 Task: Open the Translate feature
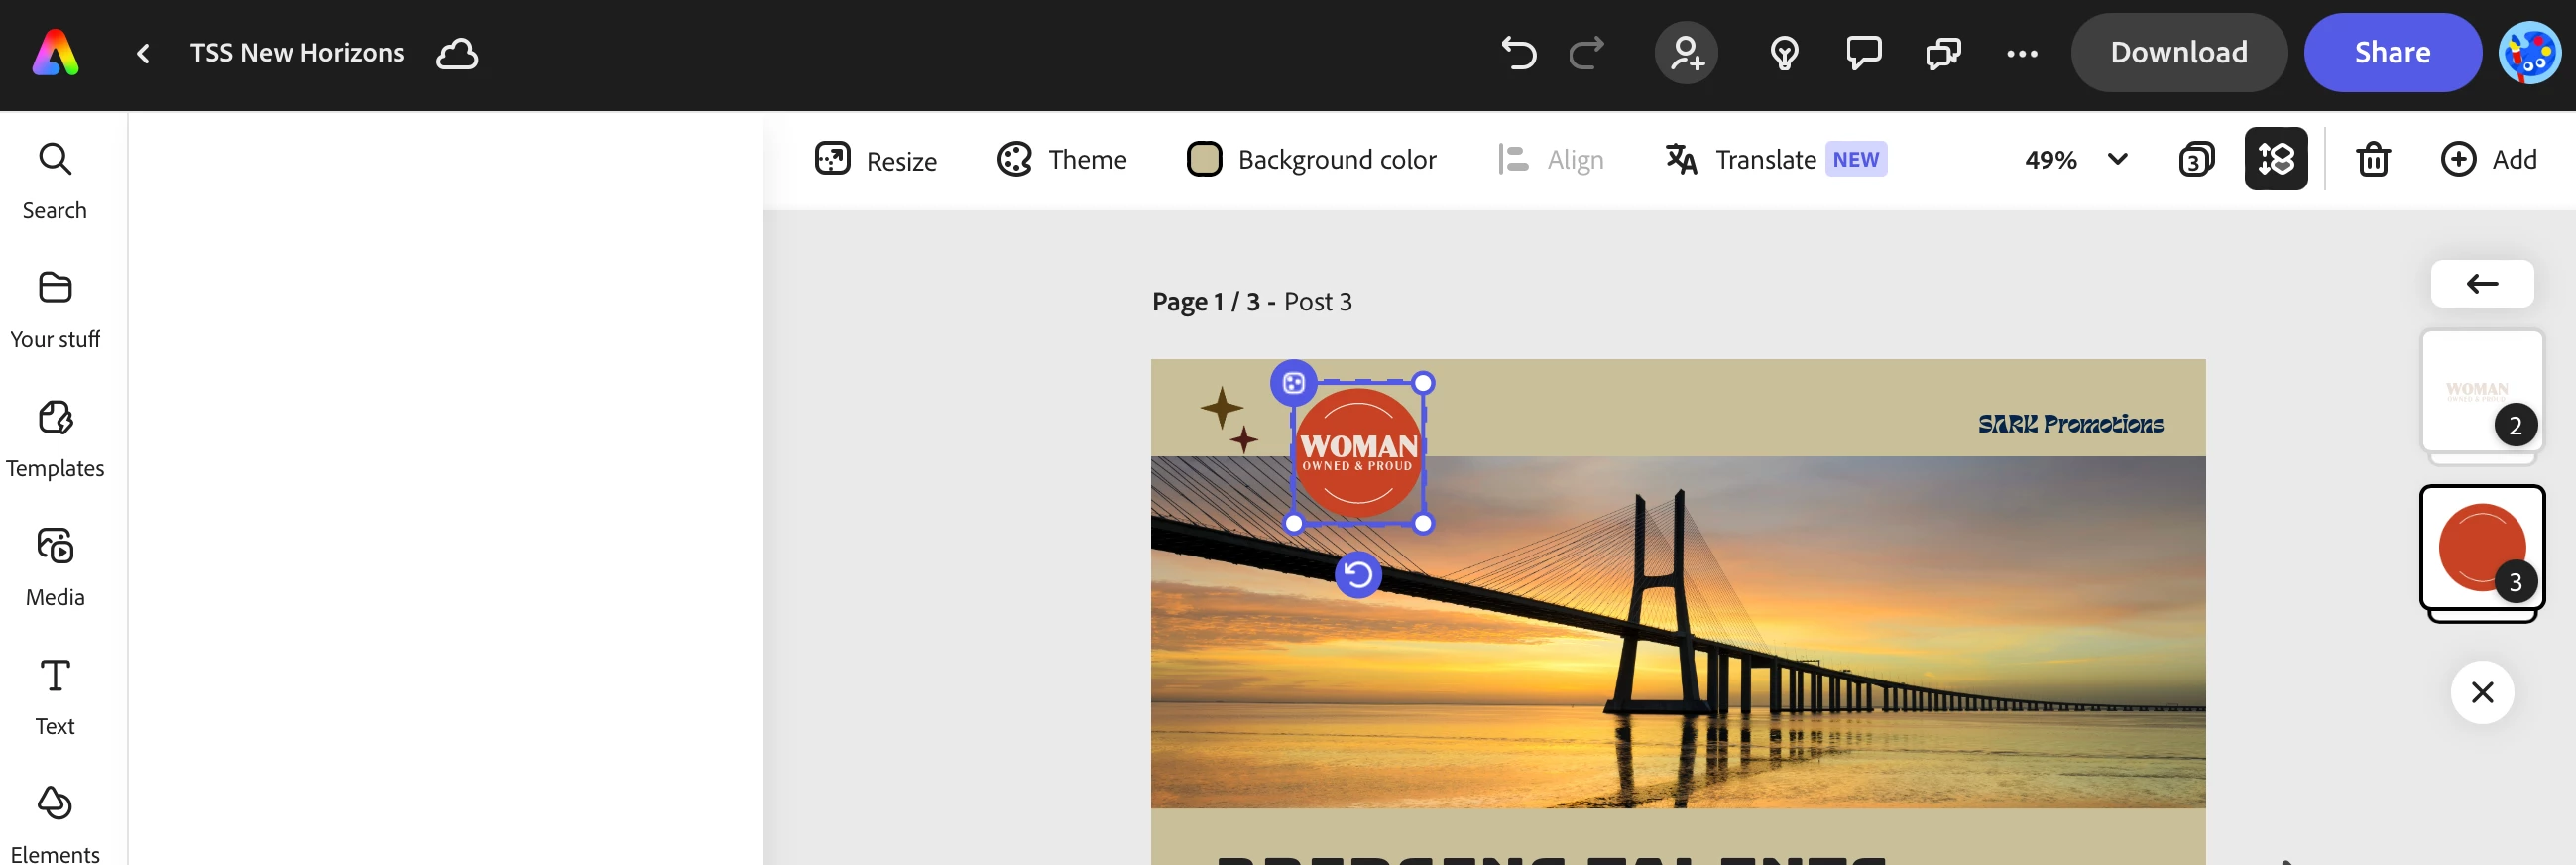(1741, 160)
